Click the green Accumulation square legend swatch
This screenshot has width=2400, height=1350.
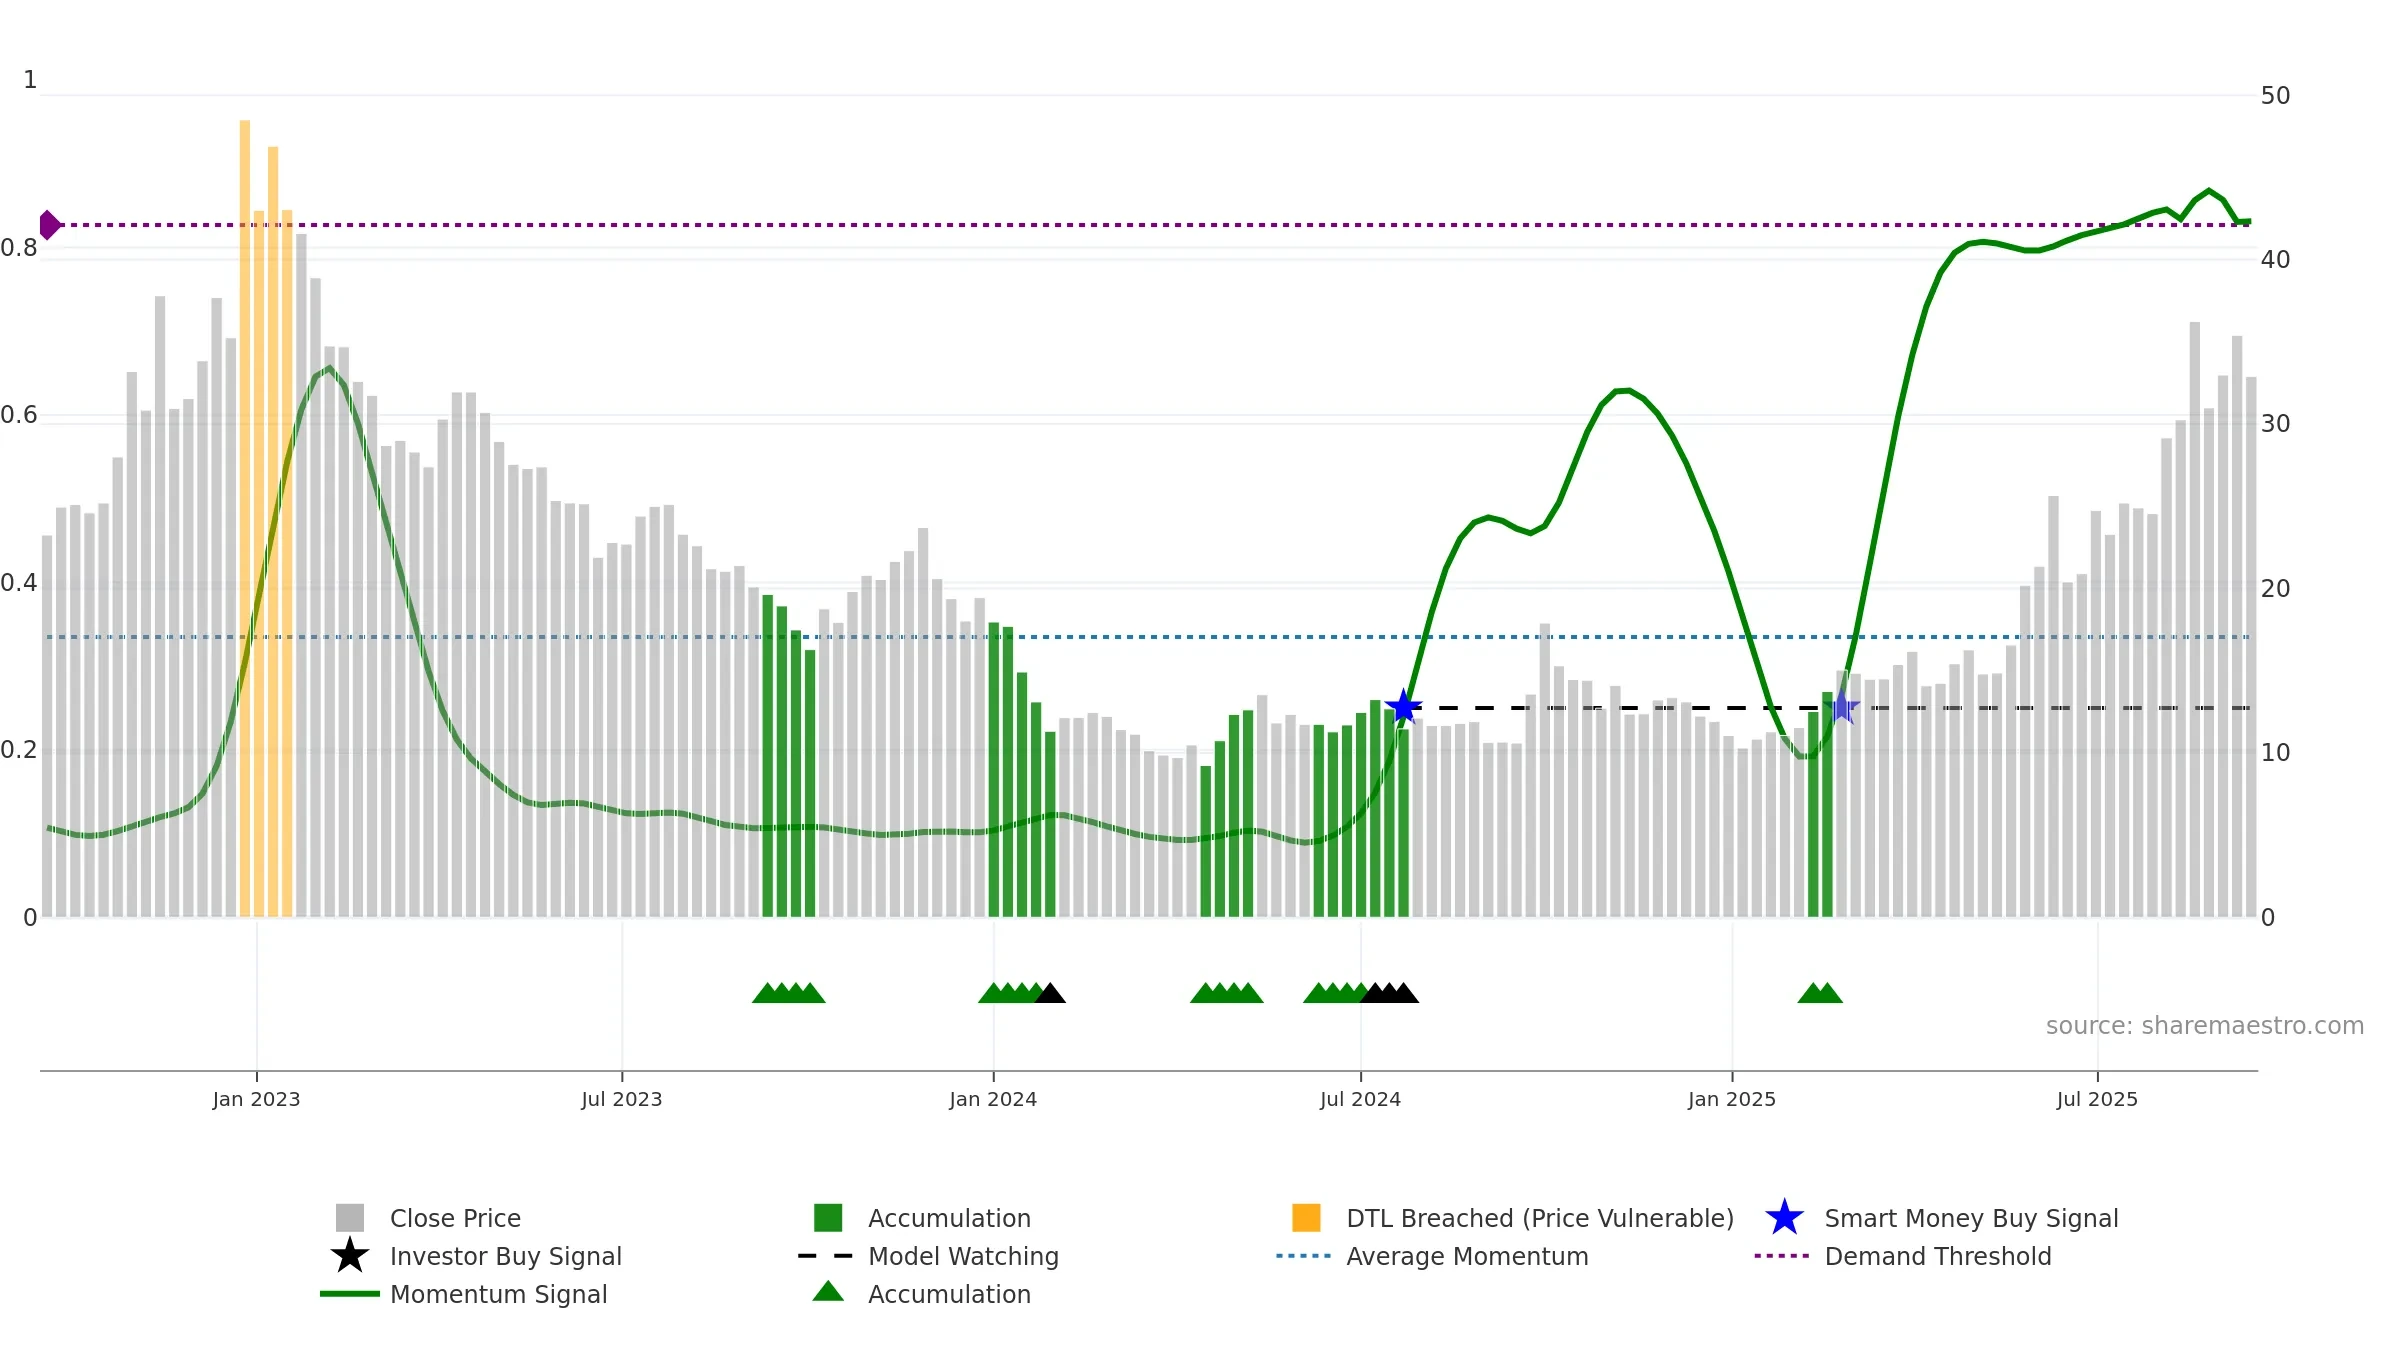(828, 1218)
